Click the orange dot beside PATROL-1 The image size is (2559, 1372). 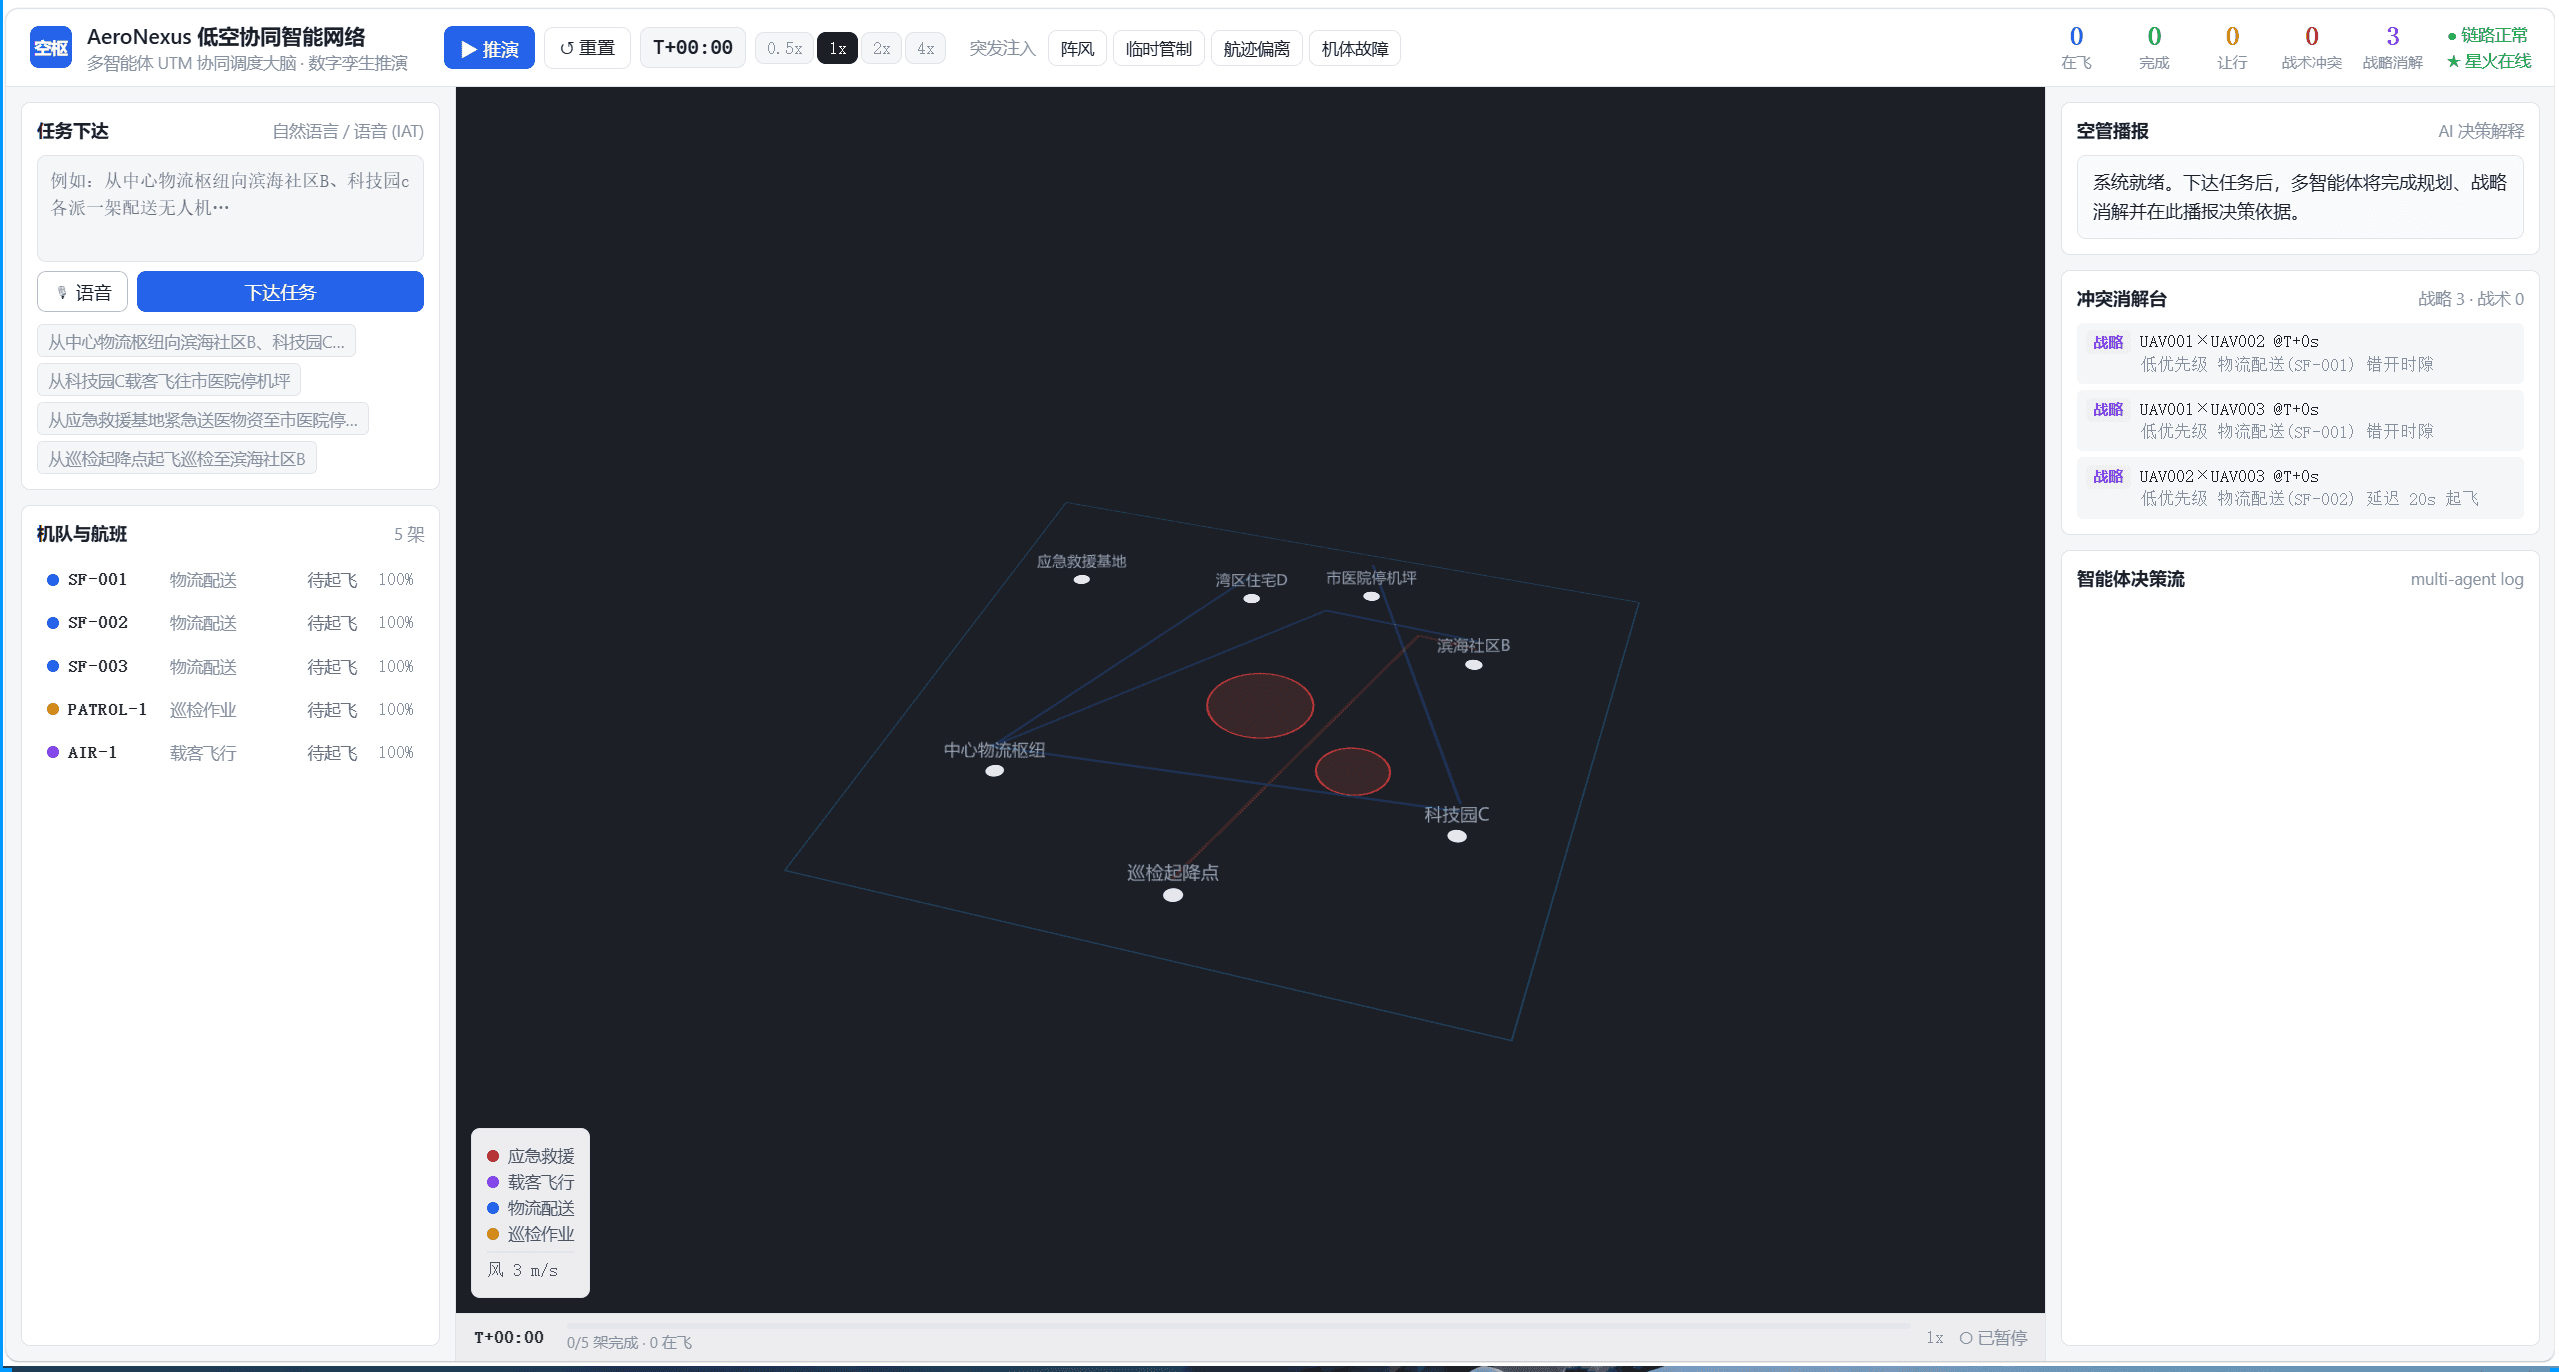[x=53, y=709]
